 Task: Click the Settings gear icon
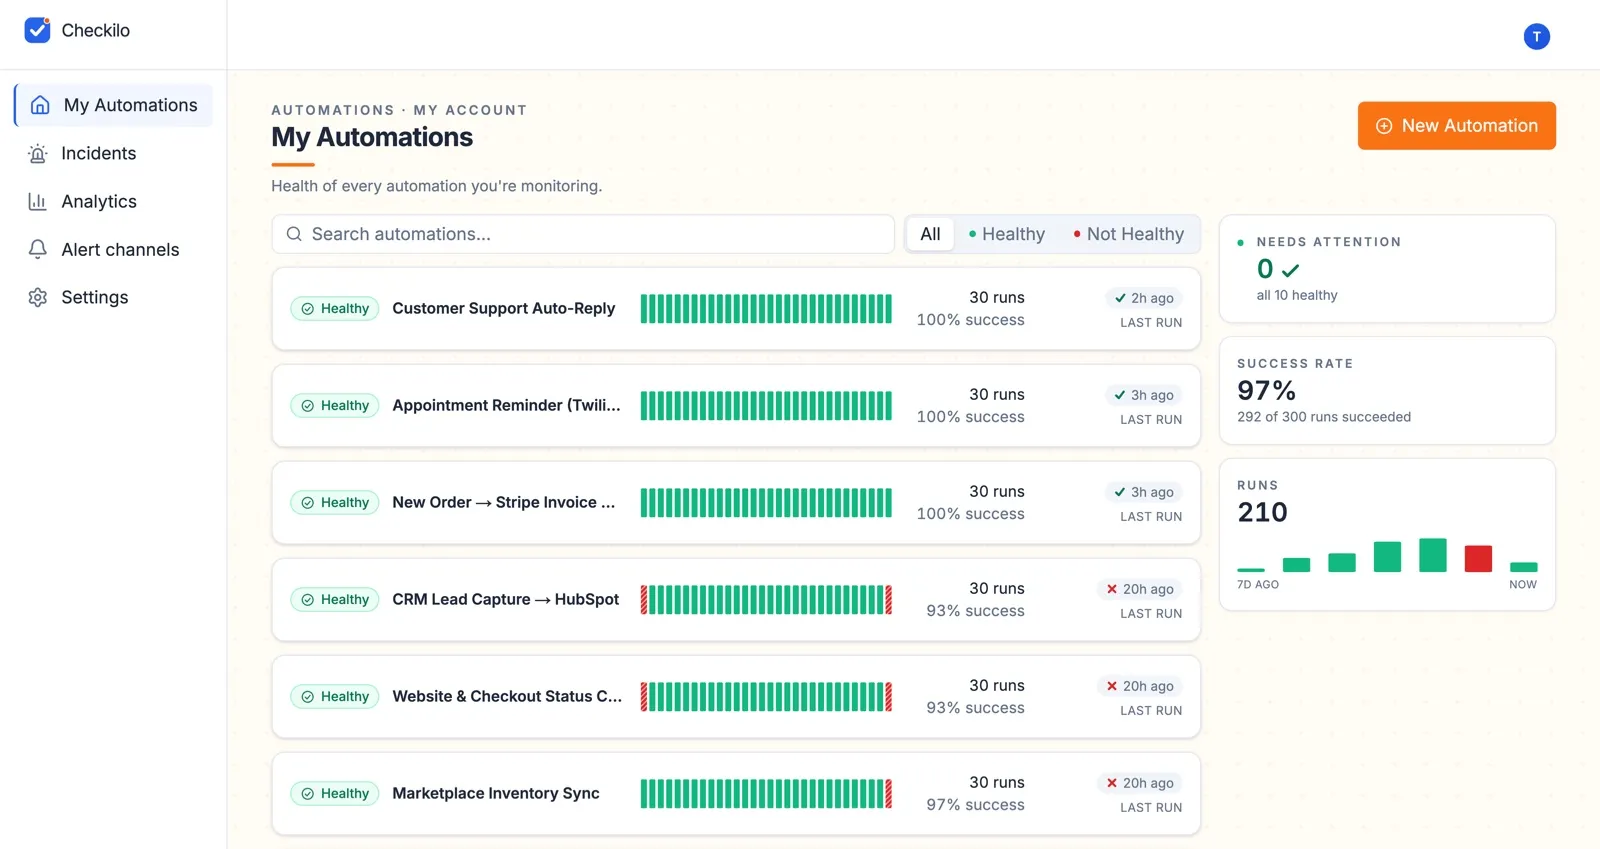pos(38,297)
